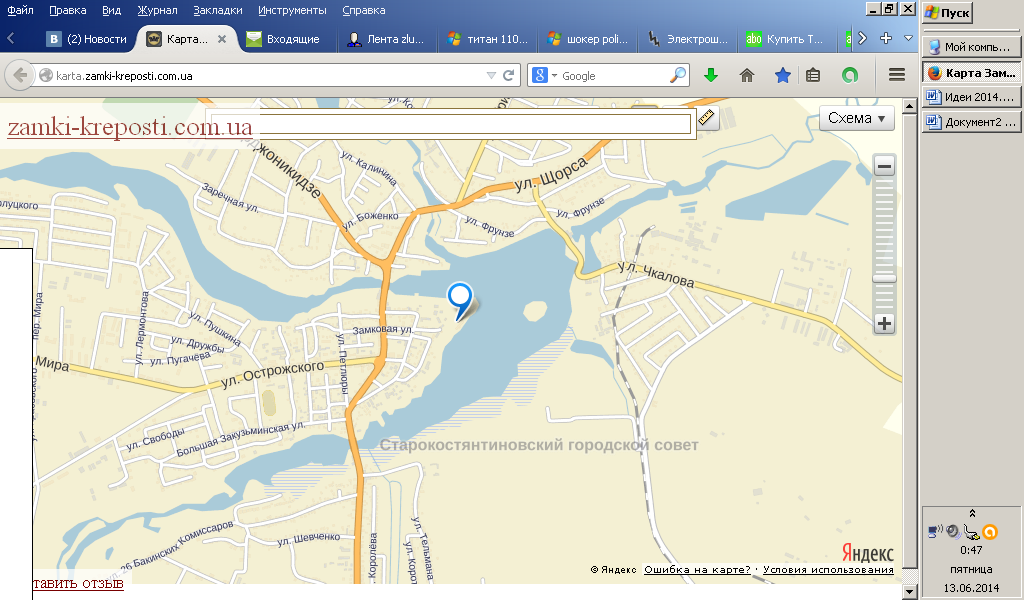Click the zamki-kreposti.com.ua site logo link

pyautogui.click(x=130, y=127)
